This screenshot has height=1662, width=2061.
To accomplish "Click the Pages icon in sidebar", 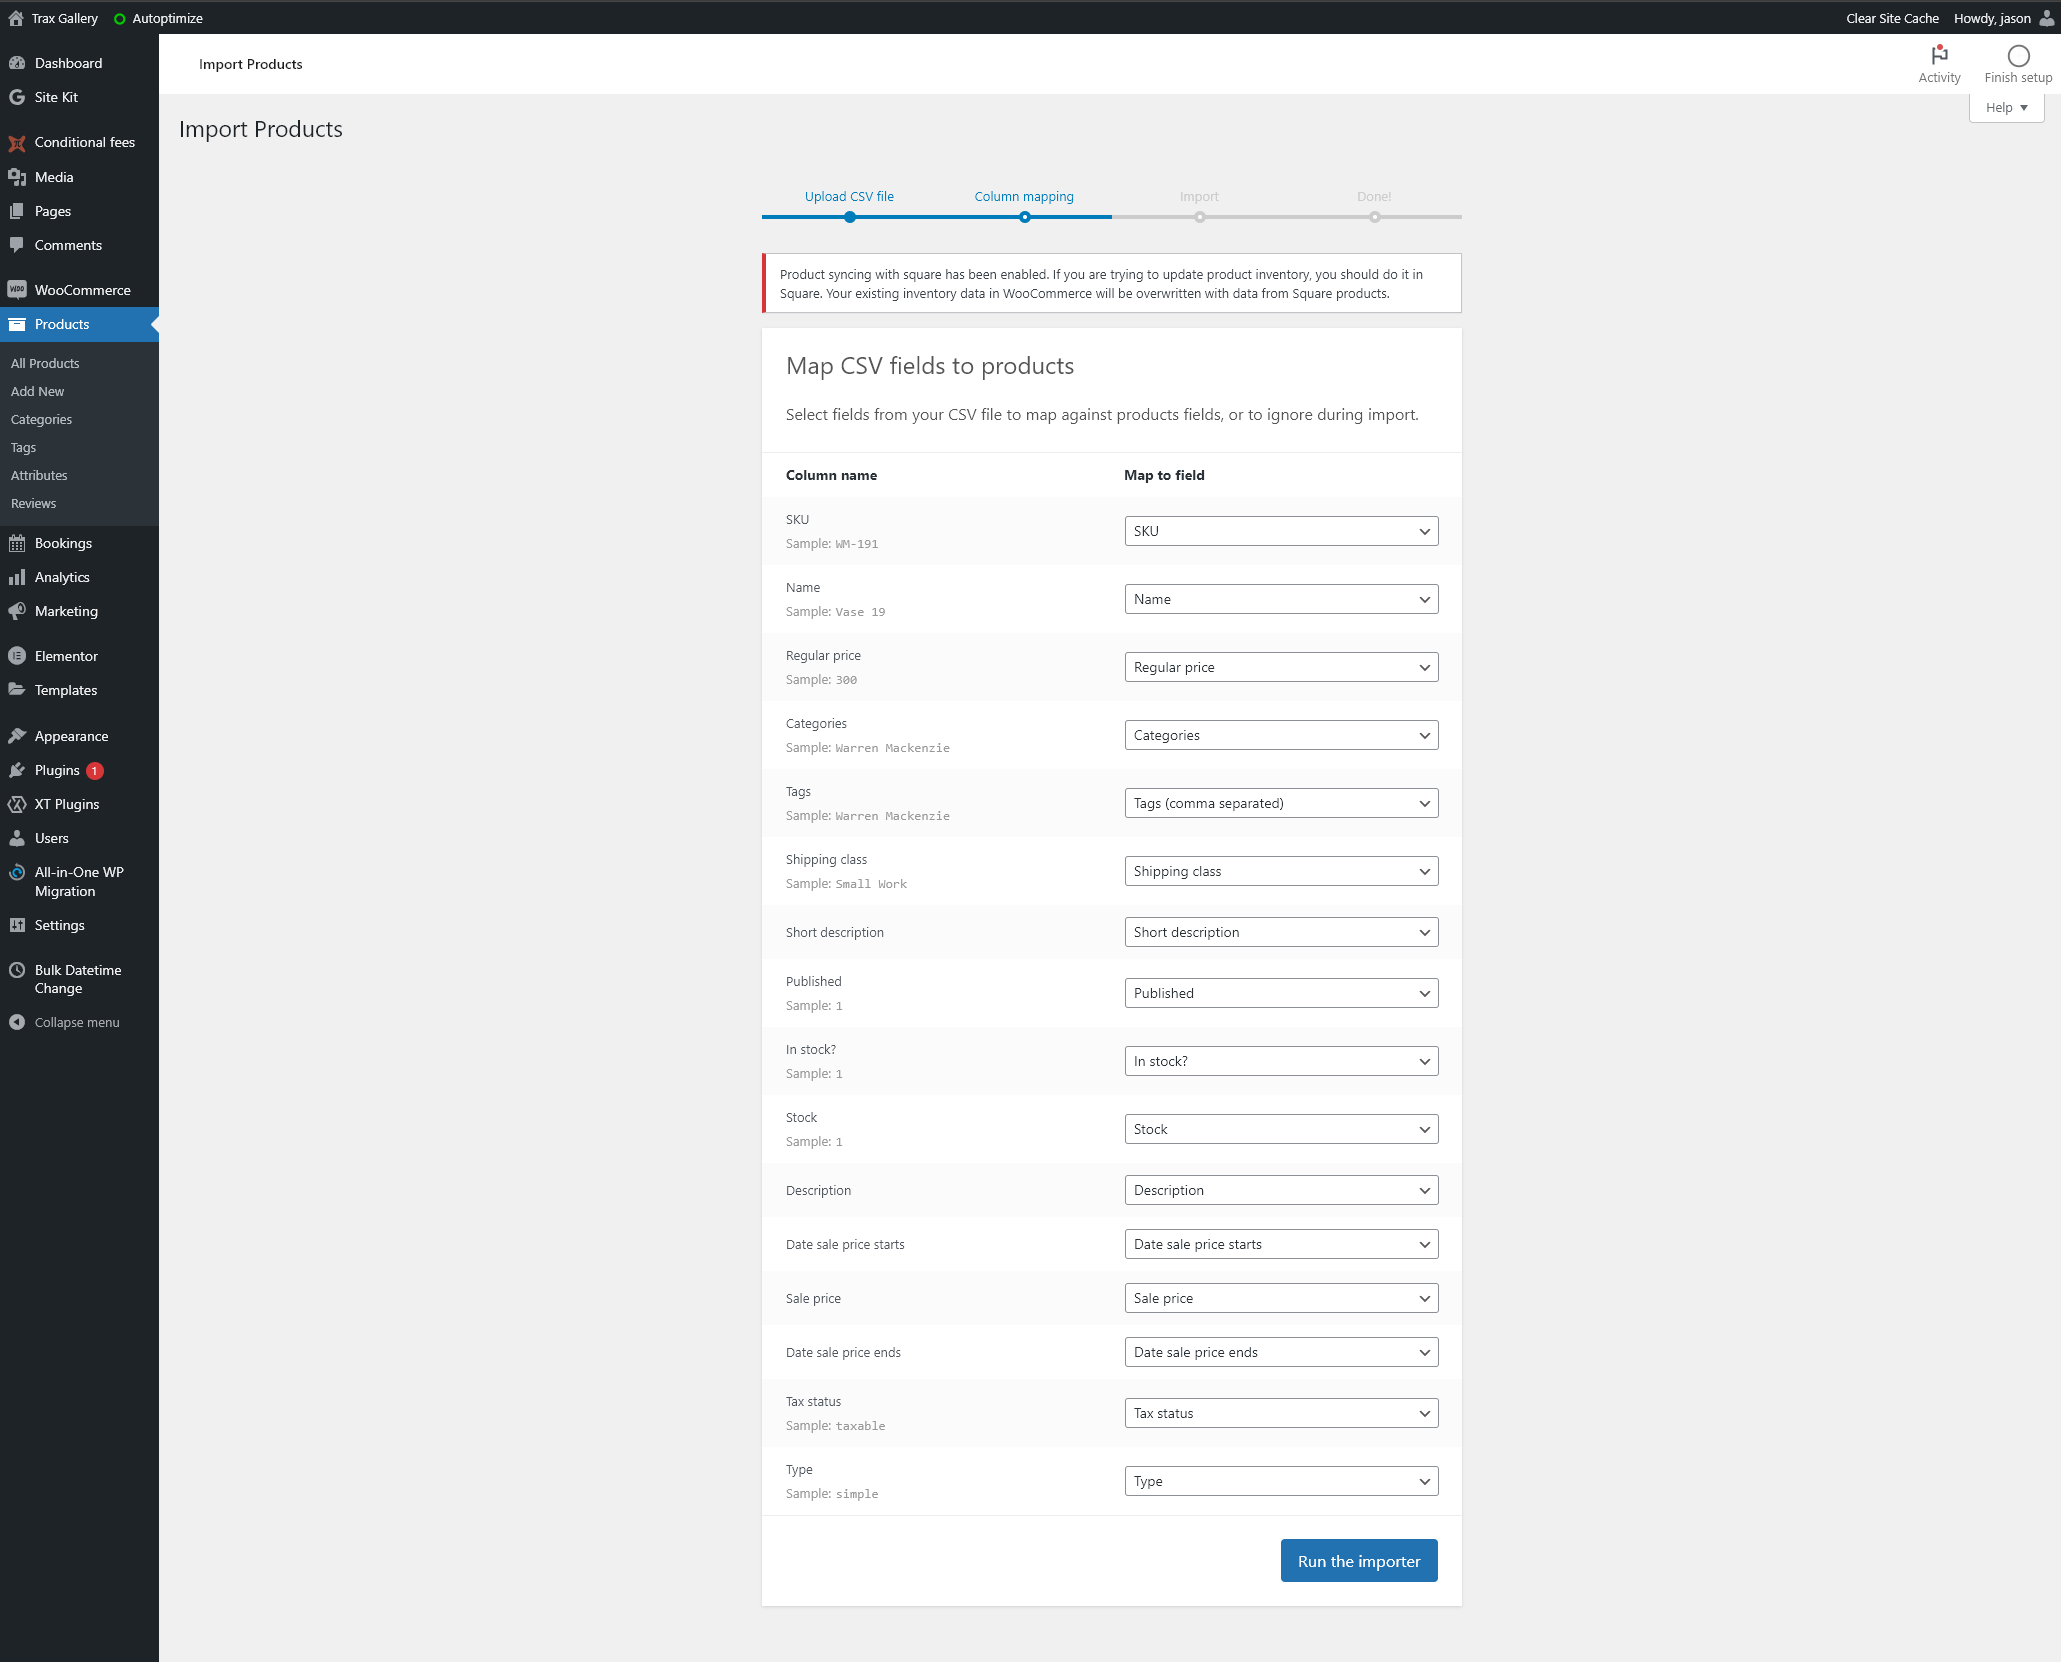I will pyautogui.click(x=17, y=211).
